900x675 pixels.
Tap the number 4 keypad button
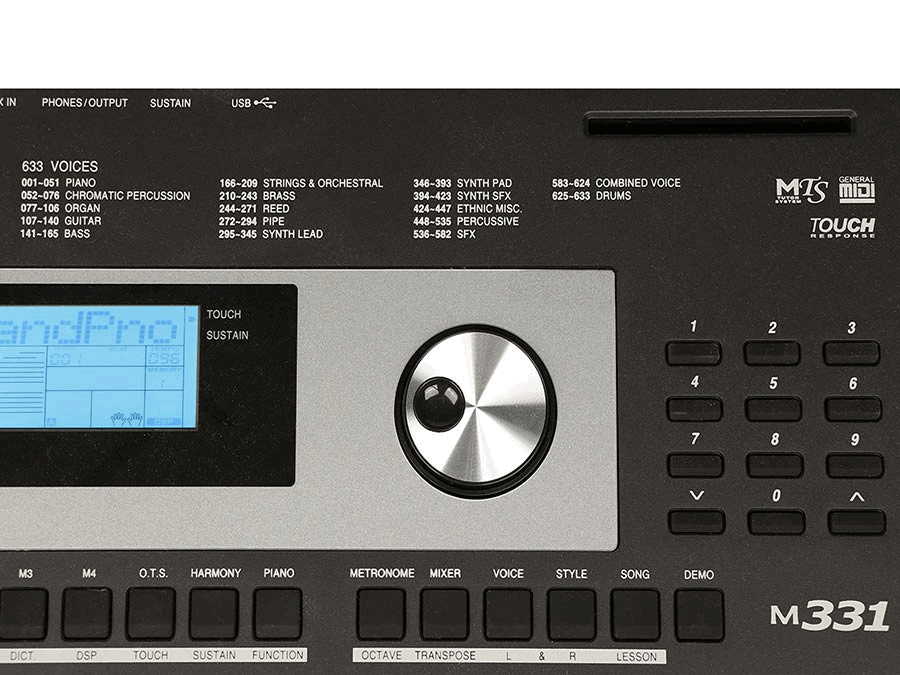click(x=695, y=409)
